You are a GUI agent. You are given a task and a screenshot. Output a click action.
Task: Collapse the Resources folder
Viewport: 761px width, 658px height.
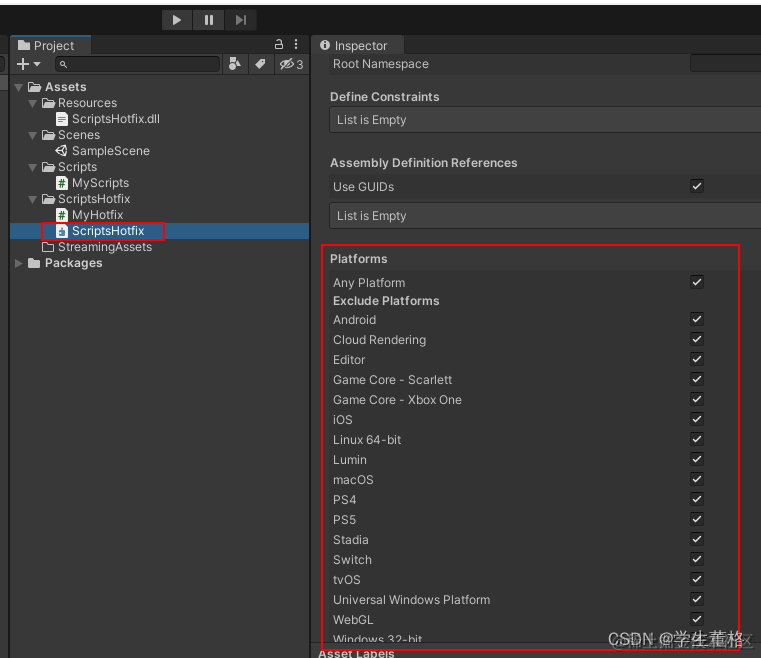33,103
